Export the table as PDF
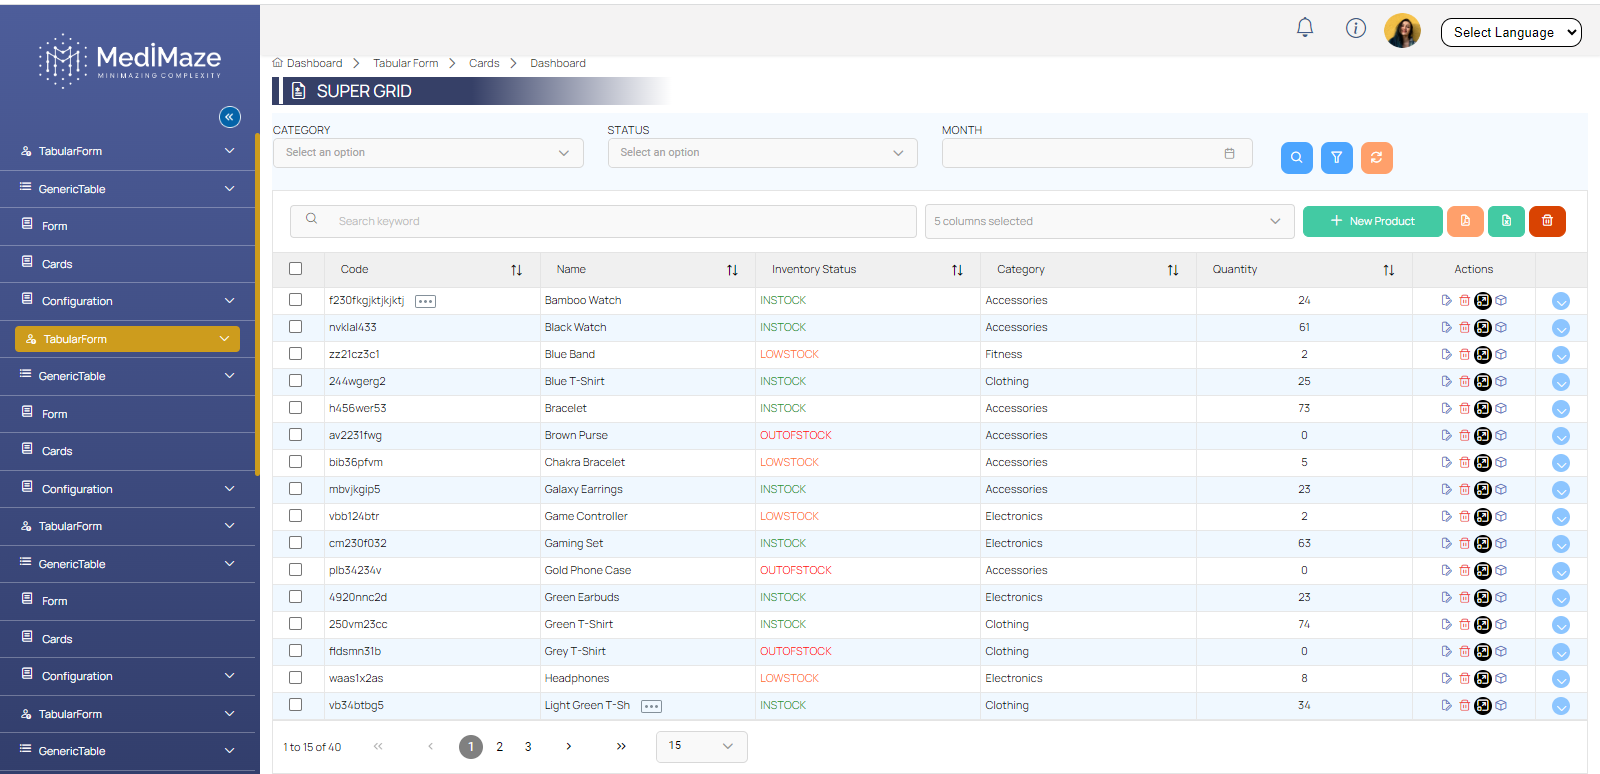 click(x=1465, y=221)
